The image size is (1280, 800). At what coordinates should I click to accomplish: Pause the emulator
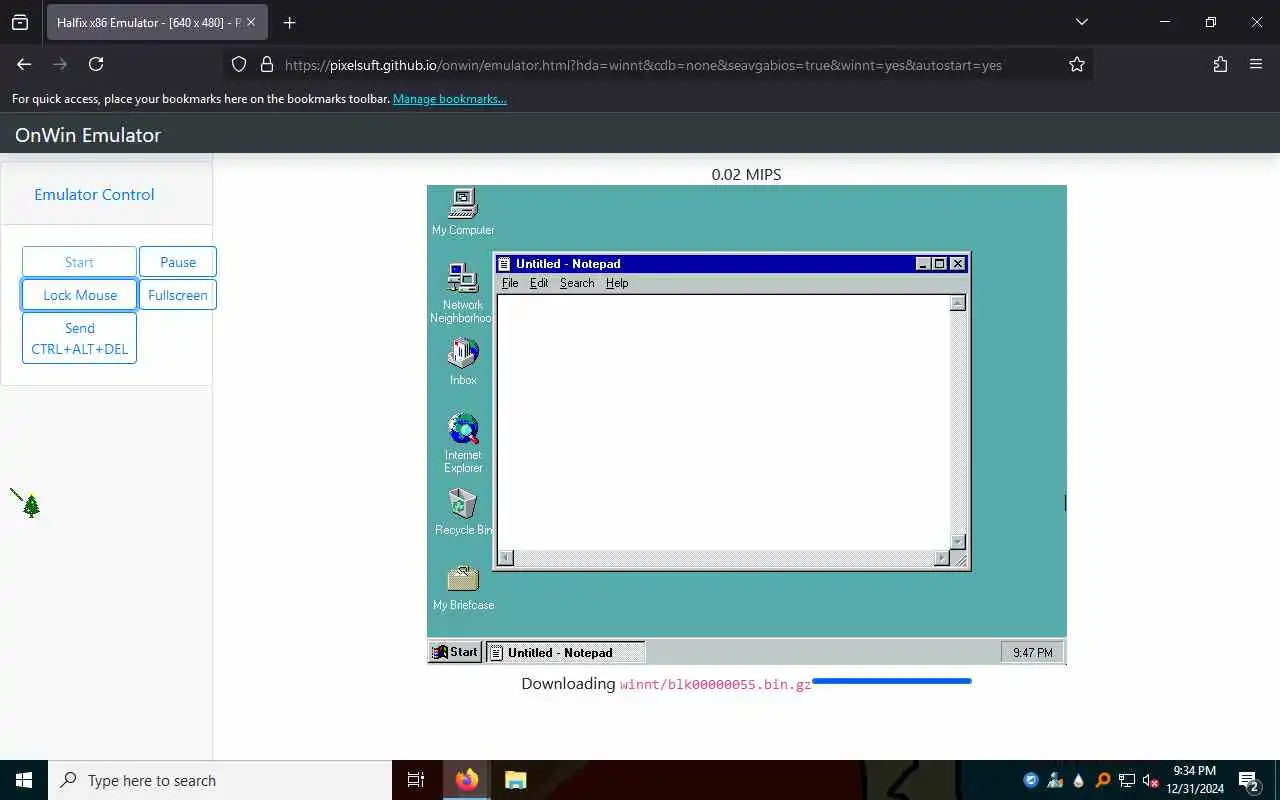(x=178, y=262)
